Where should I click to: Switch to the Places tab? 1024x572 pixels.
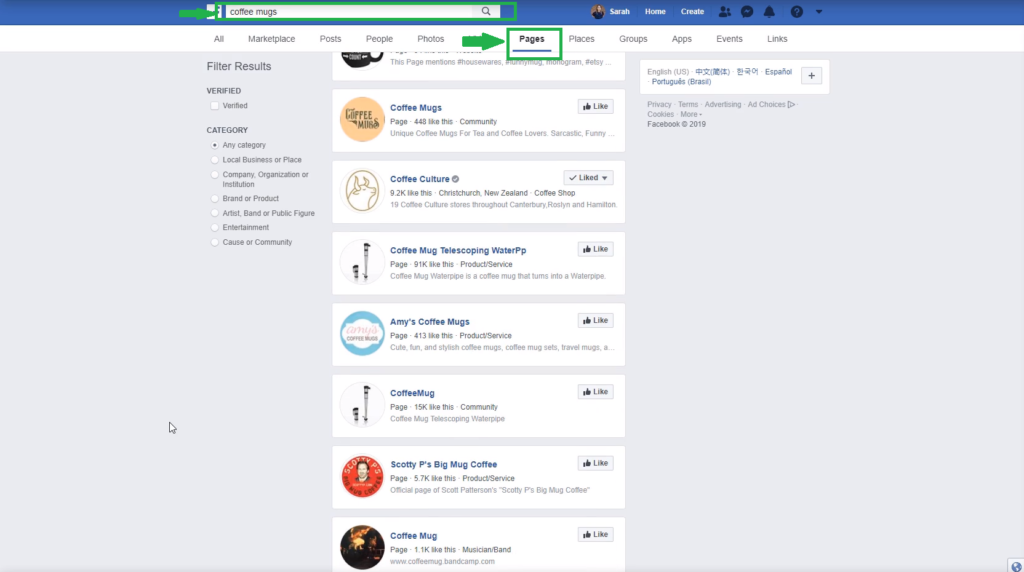[581, 39]
